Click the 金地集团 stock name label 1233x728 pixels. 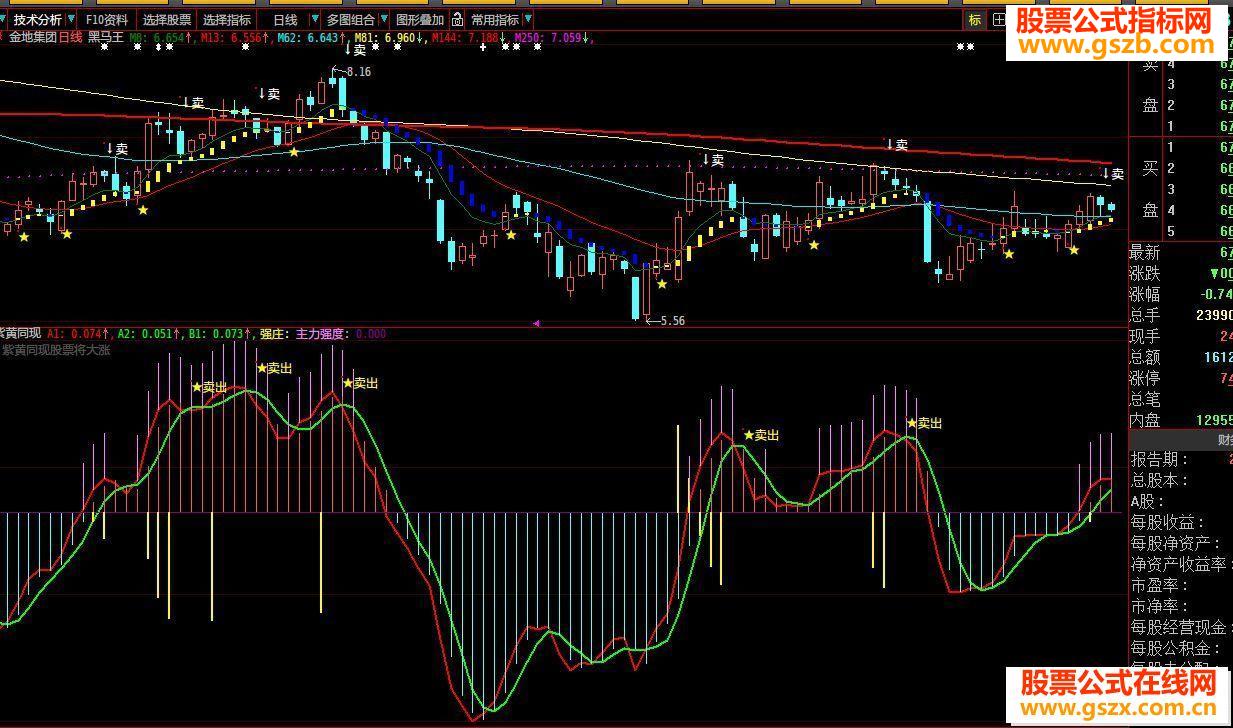click(x=32, y=37)
